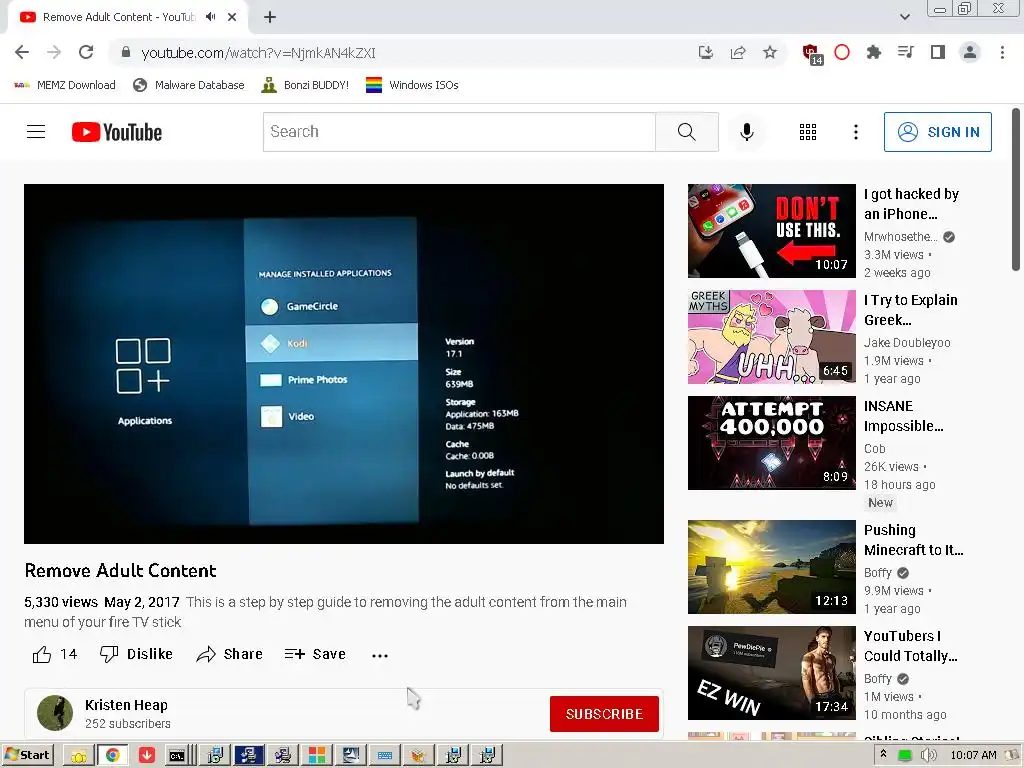Open the Malware Database bookmark
Screen dimensions: 1024x768
point(188,85)
